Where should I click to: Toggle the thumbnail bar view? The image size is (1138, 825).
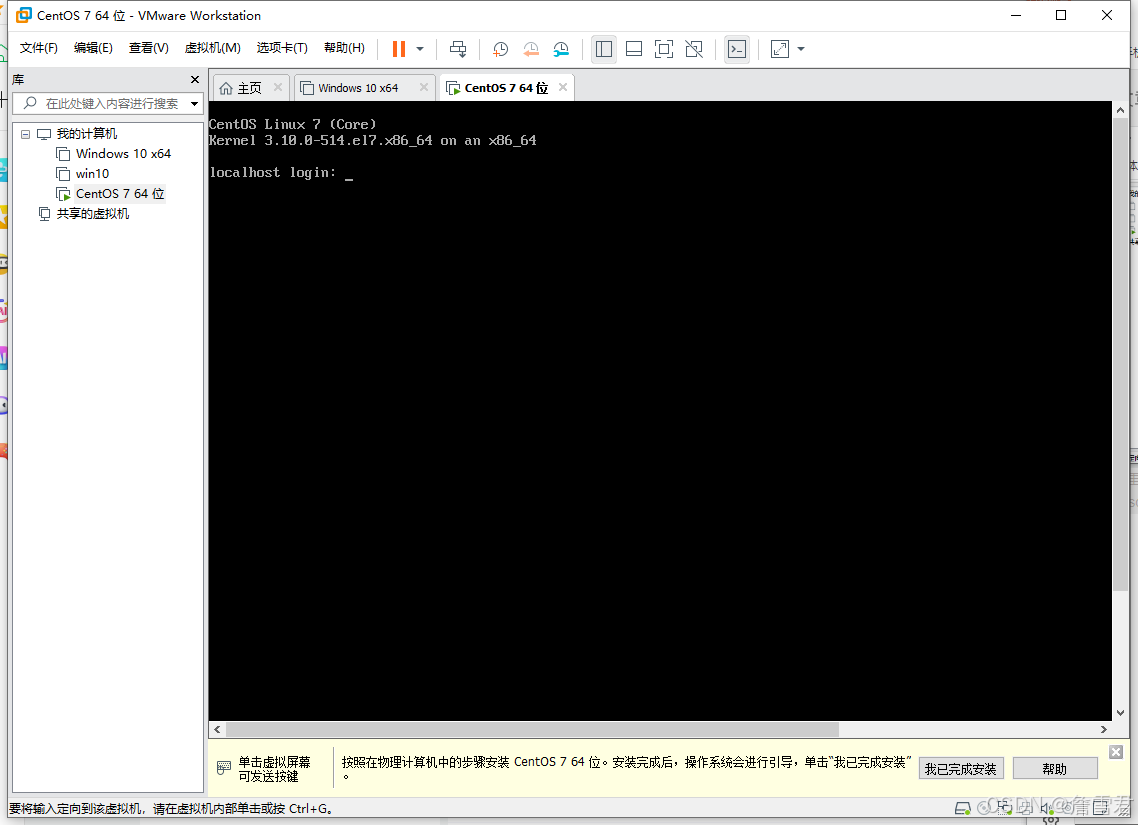[634, 49]
